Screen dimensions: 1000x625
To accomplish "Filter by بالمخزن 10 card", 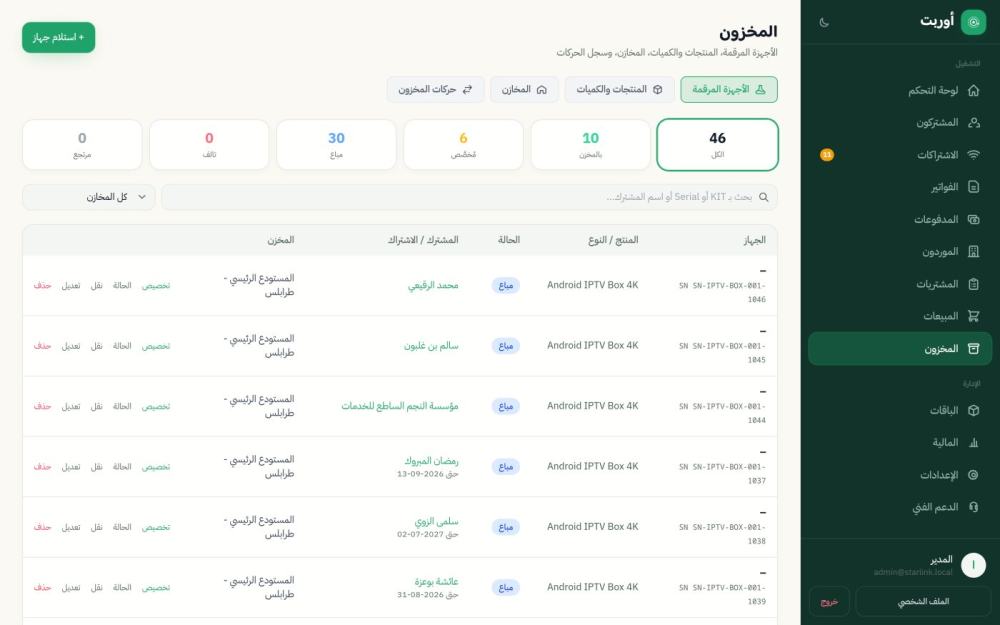I will 591,145.
